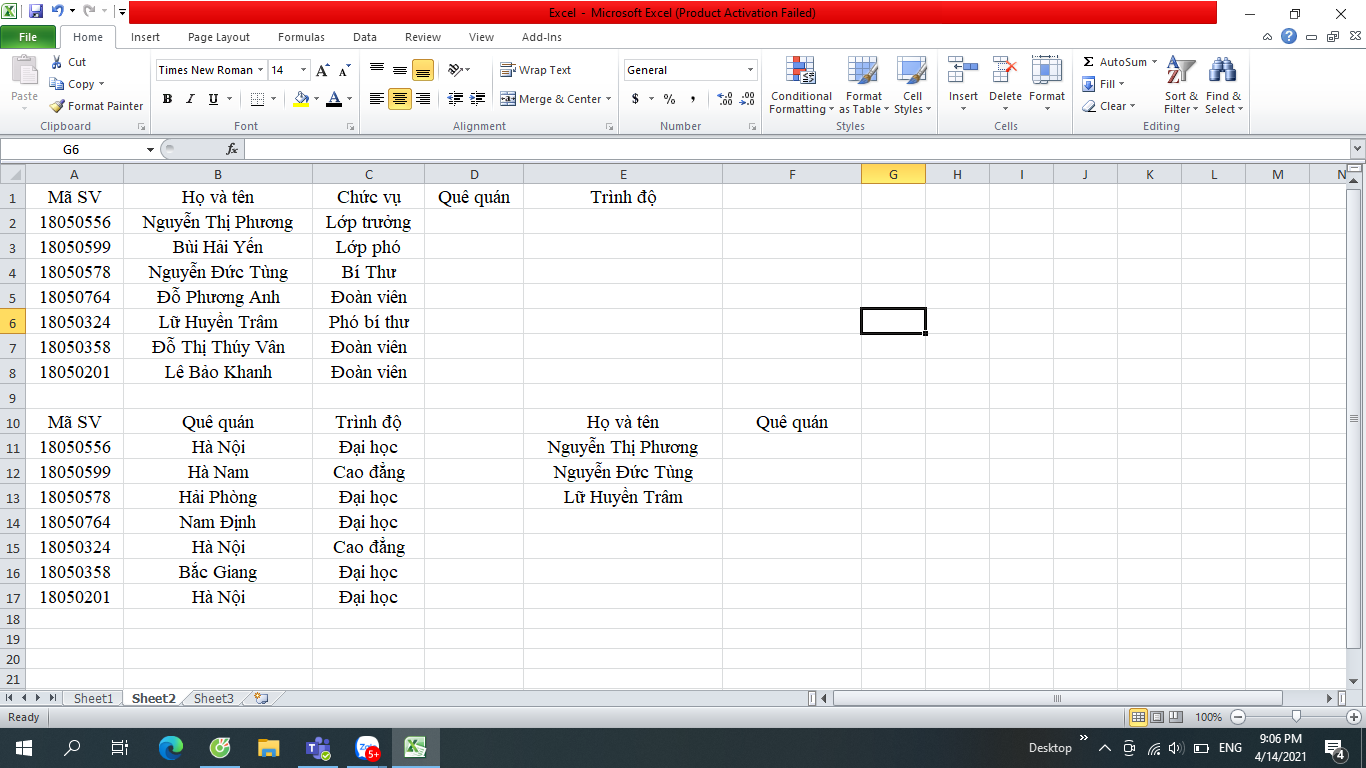Open the font size dropdown
Screen dimensions: 1366x768
point(304,70)
